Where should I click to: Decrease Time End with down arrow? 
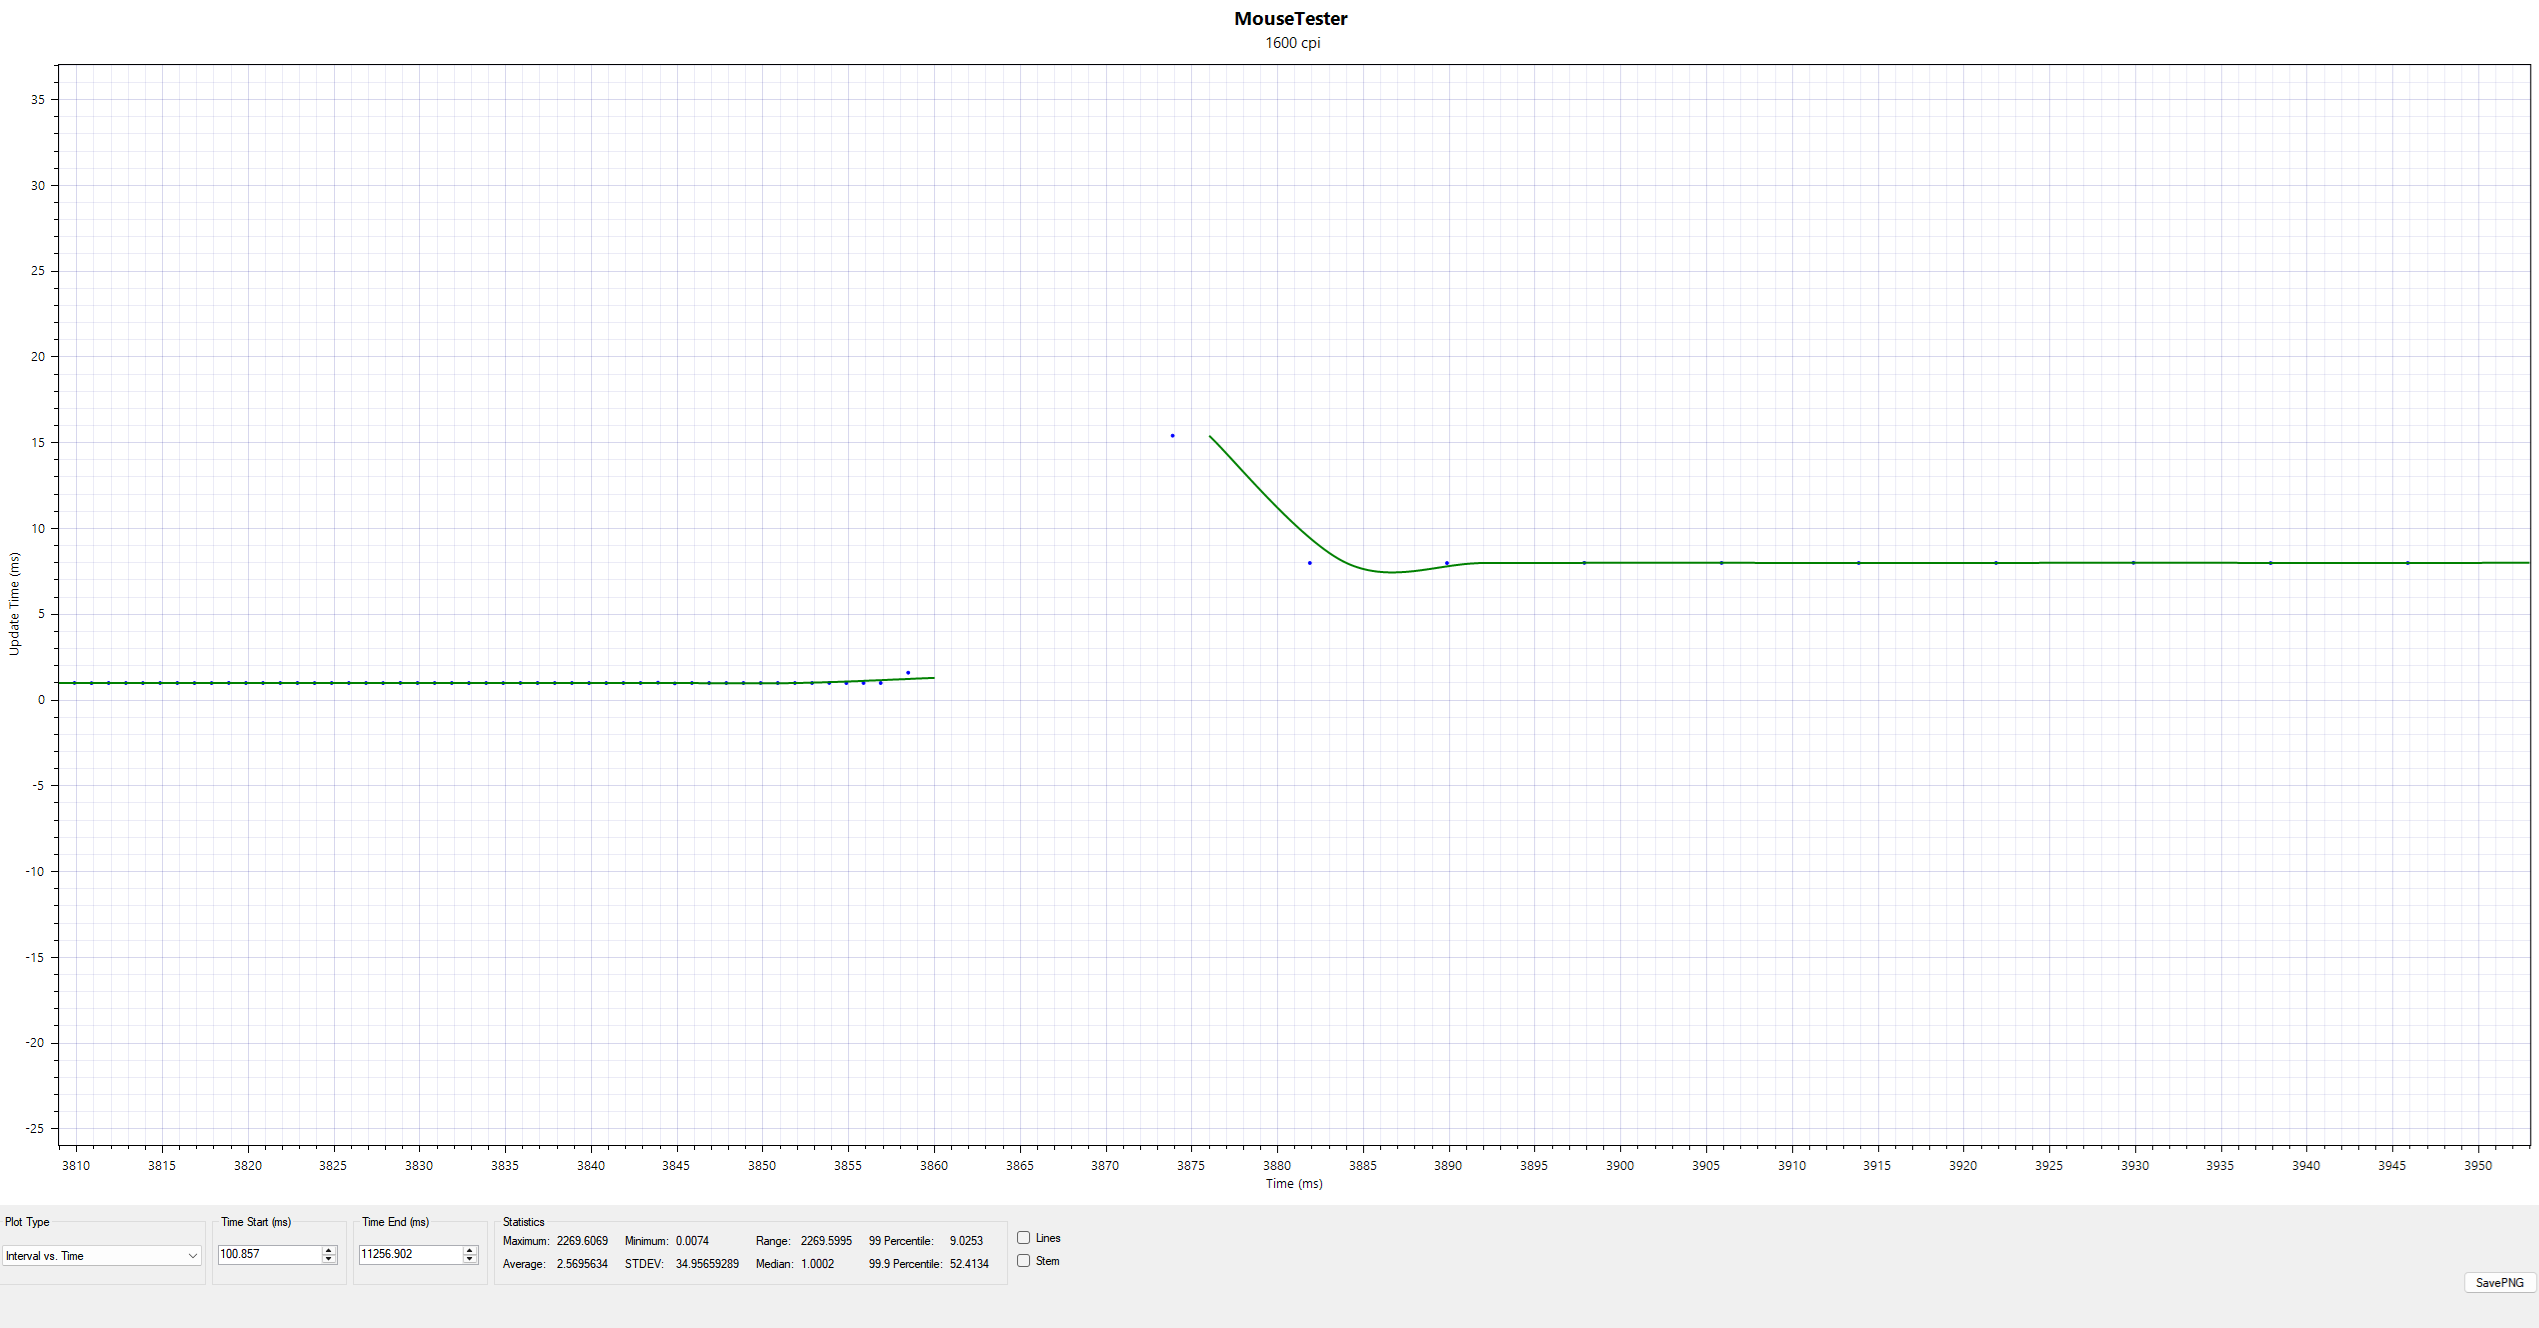470,1259
